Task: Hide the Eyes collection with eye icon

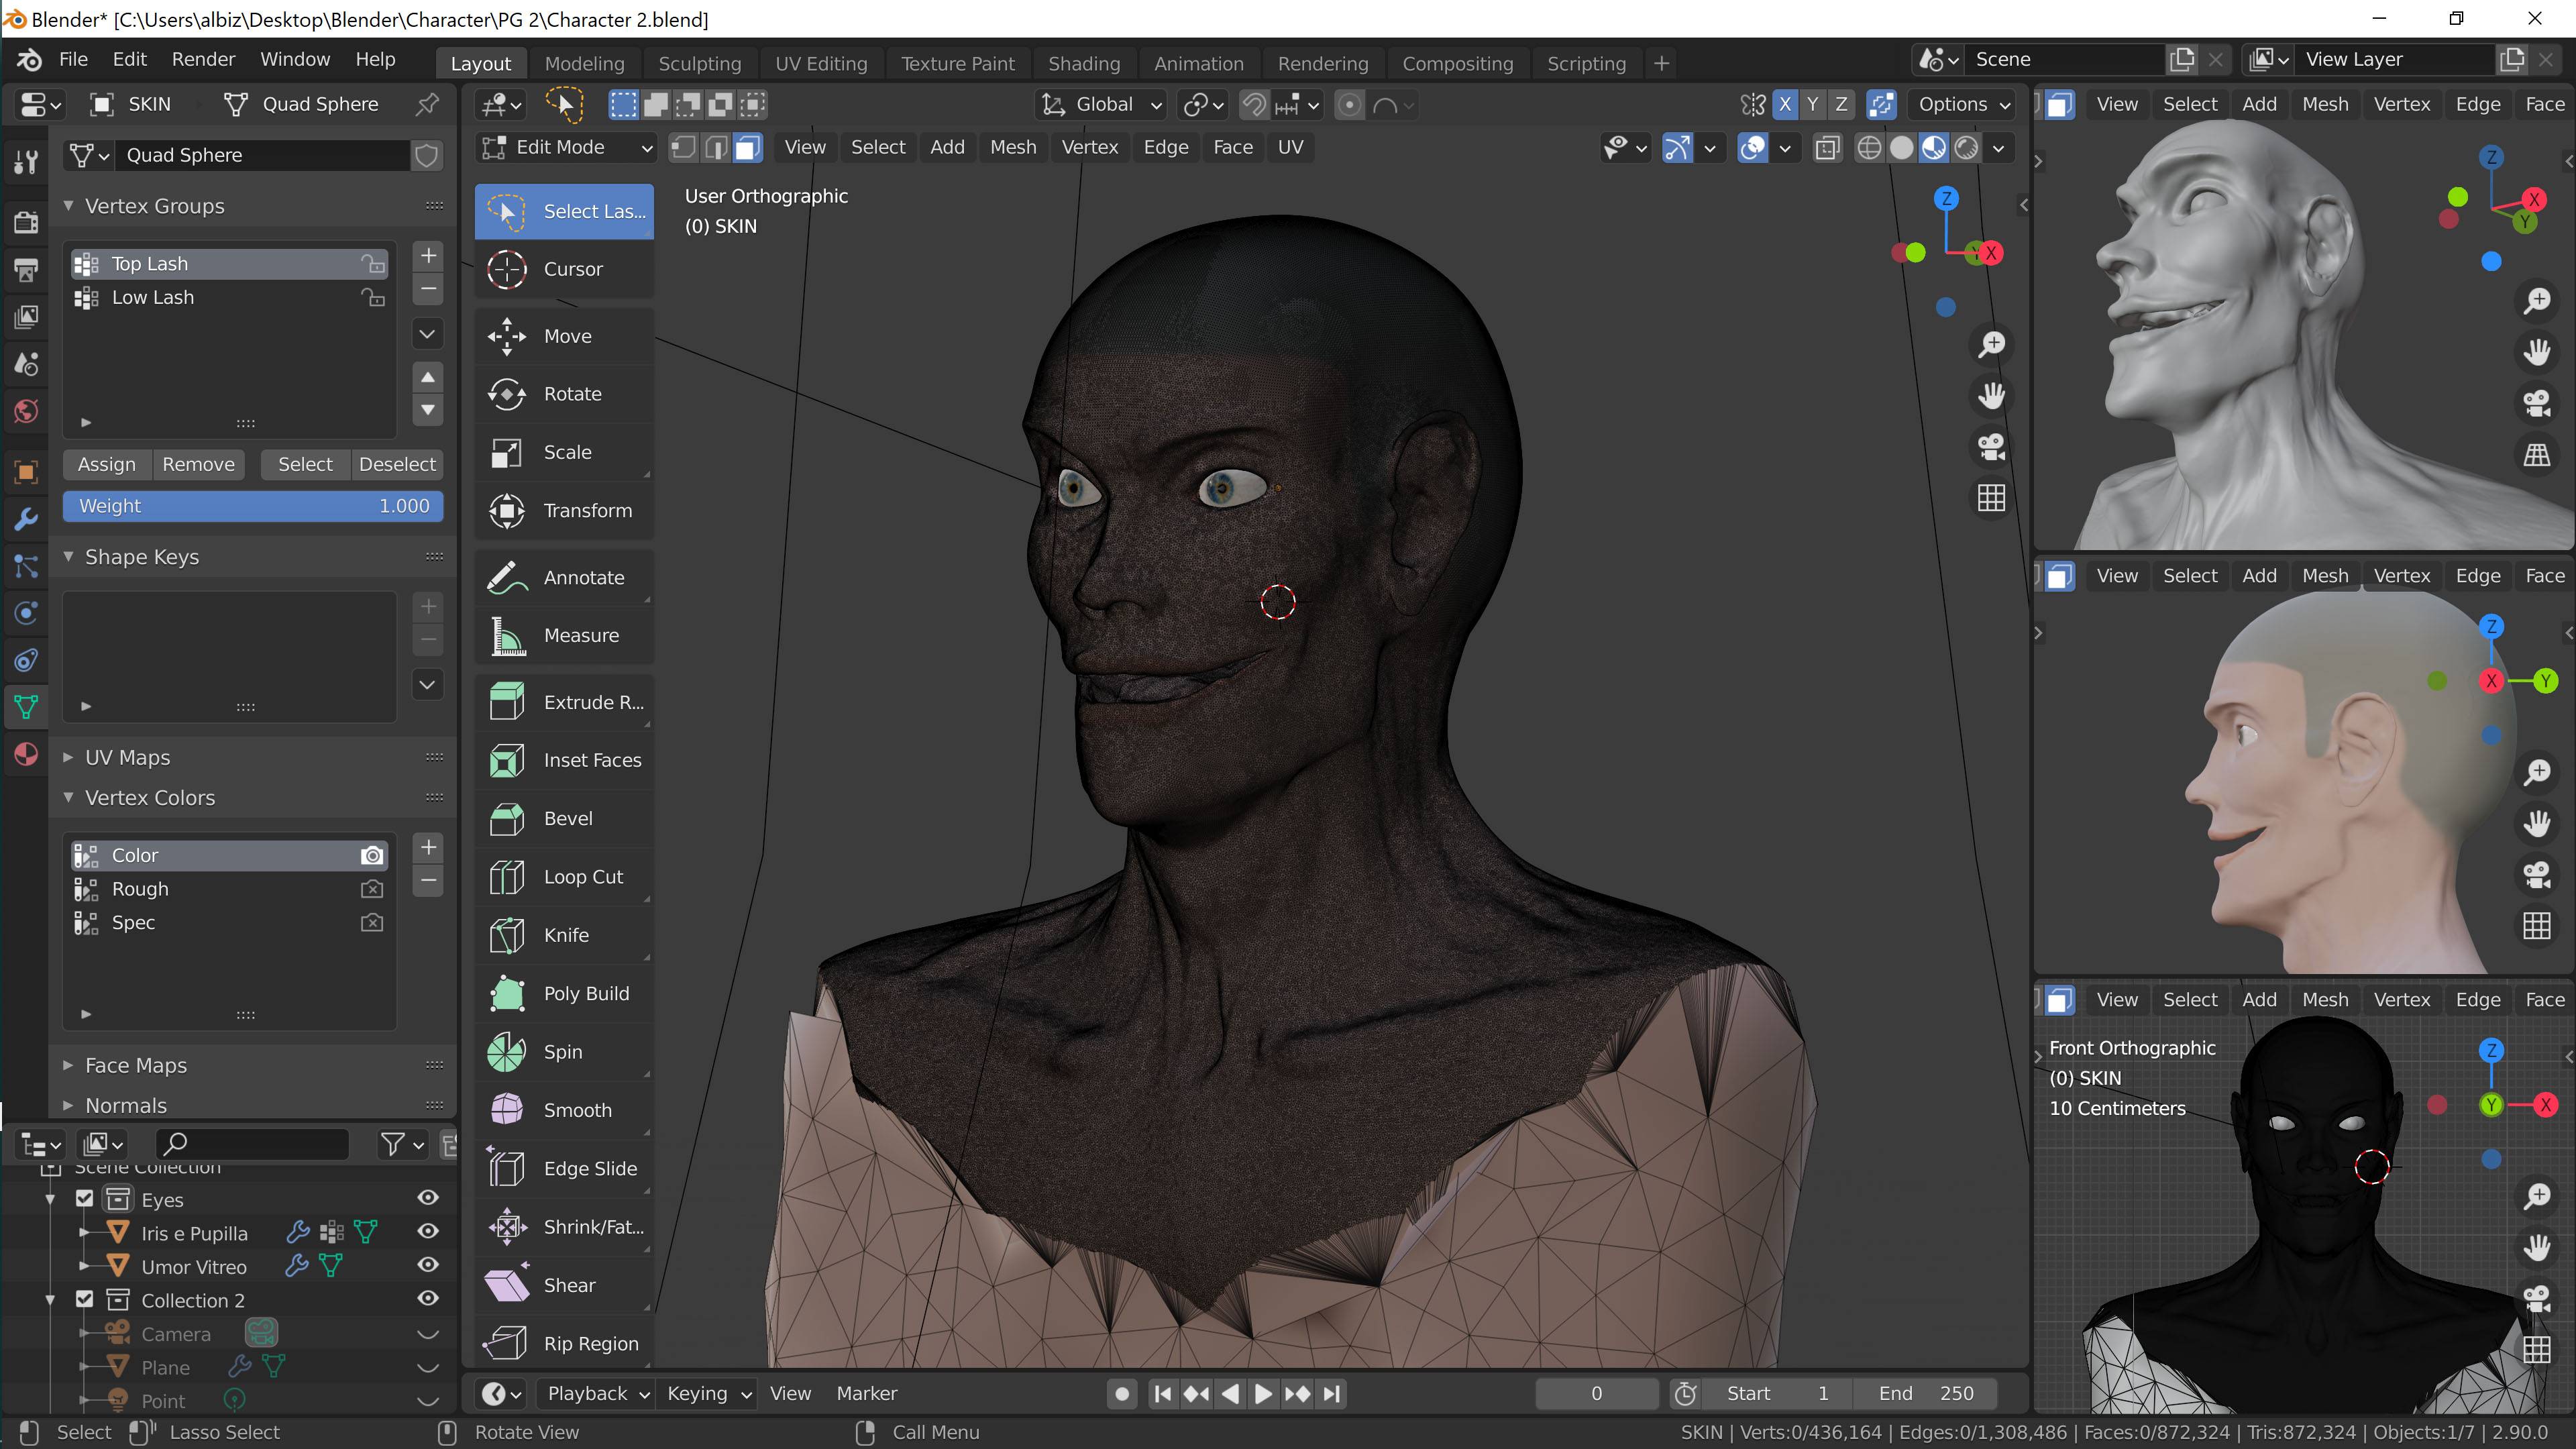Action: pos(428,1198)
